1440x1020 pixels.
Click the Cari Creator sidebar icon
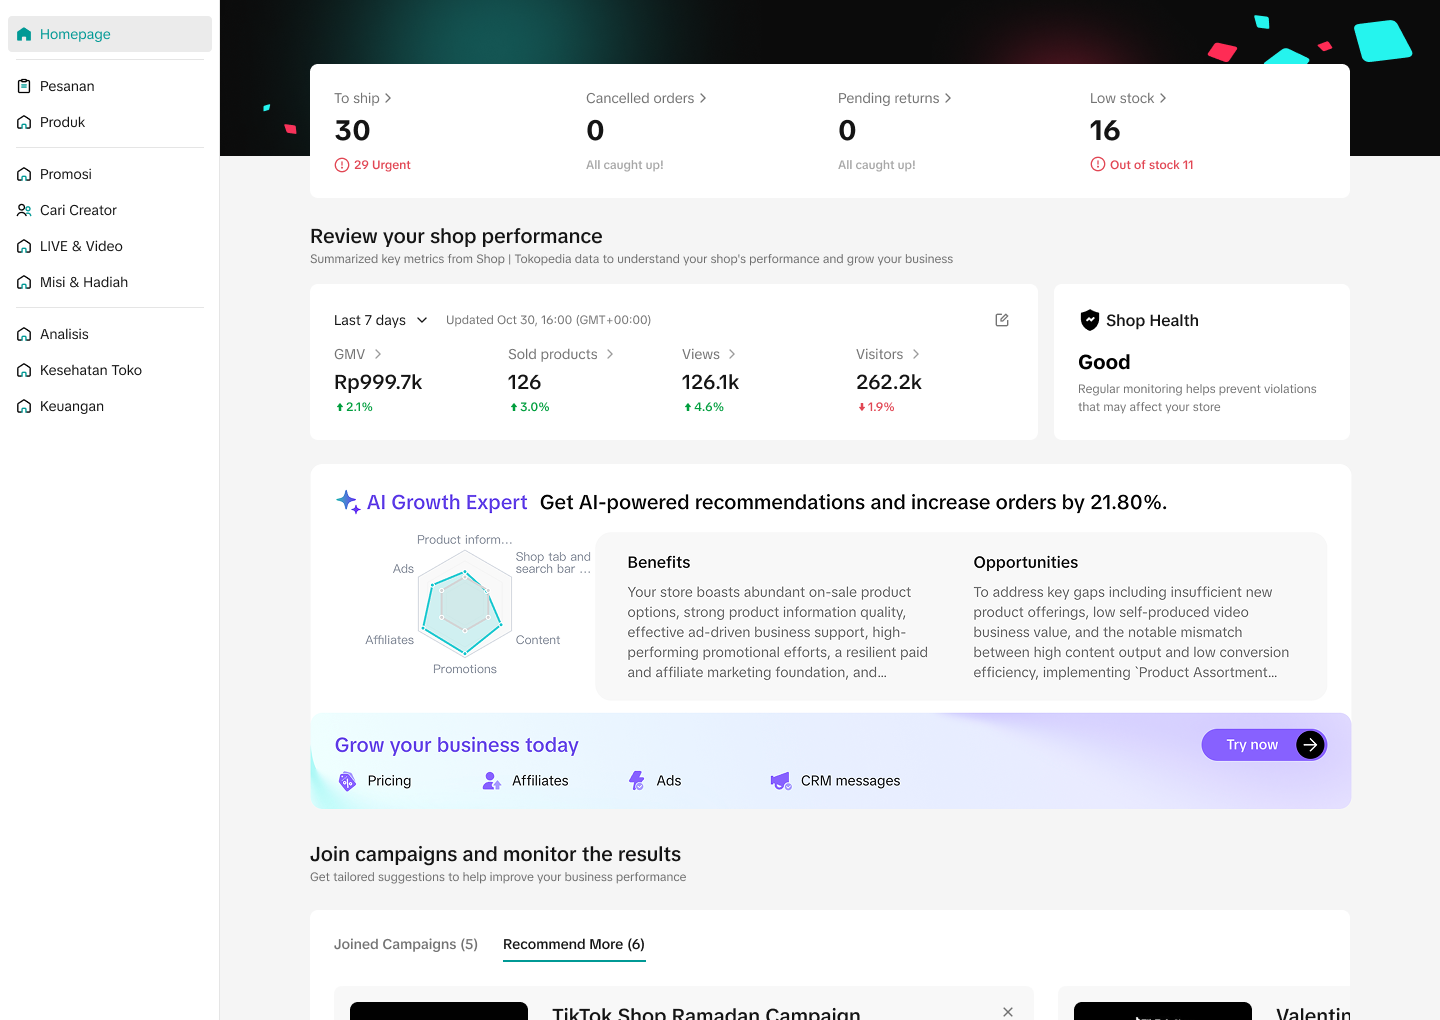pyautogui.click(x=24, y=210)
